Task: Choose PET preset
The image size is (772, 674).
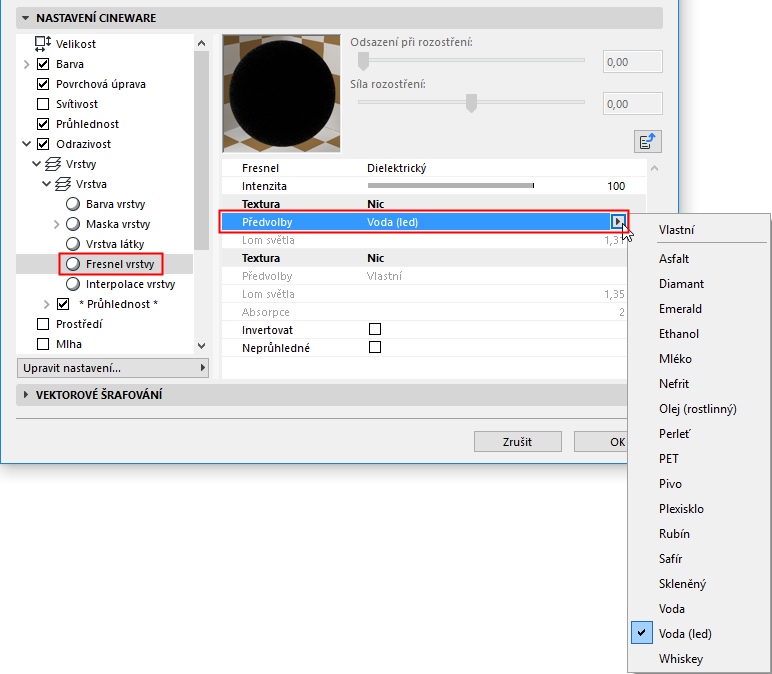Action: point(699,459)
